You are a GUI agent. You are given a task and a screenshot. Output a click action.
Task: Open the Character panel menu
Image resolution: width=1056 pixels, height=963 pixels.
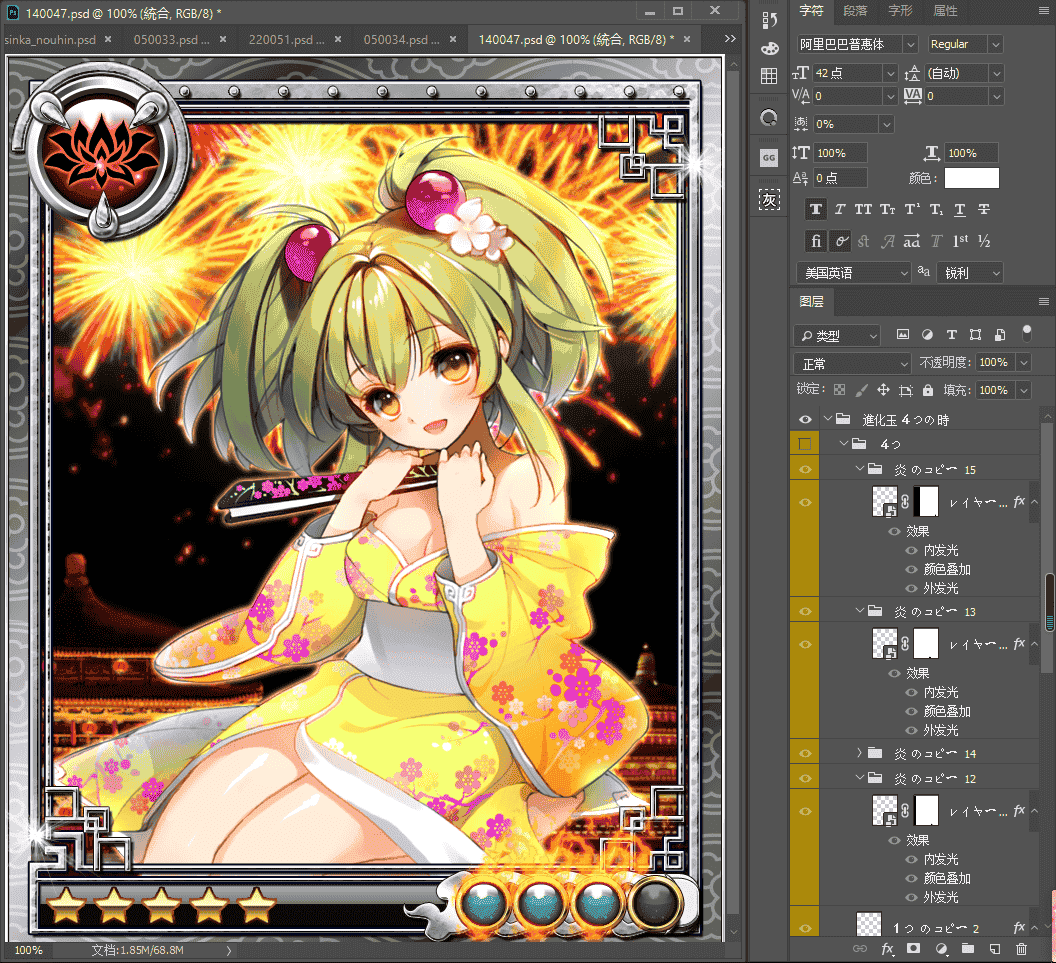(x=1044, y=11)
